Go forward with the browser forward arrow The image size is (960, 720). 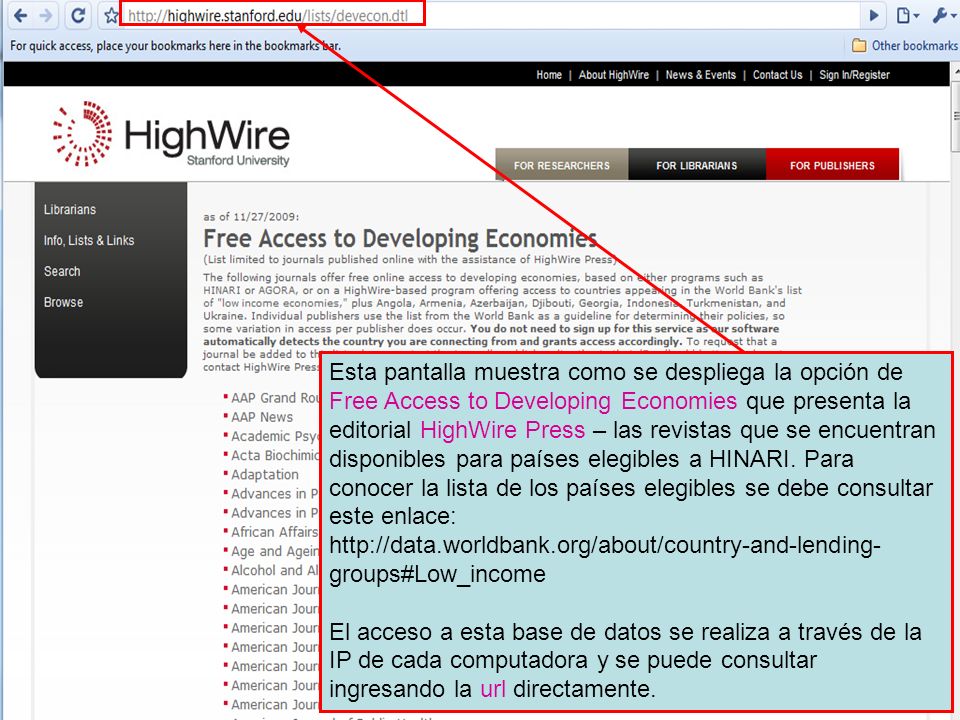[x=46, y=15]
